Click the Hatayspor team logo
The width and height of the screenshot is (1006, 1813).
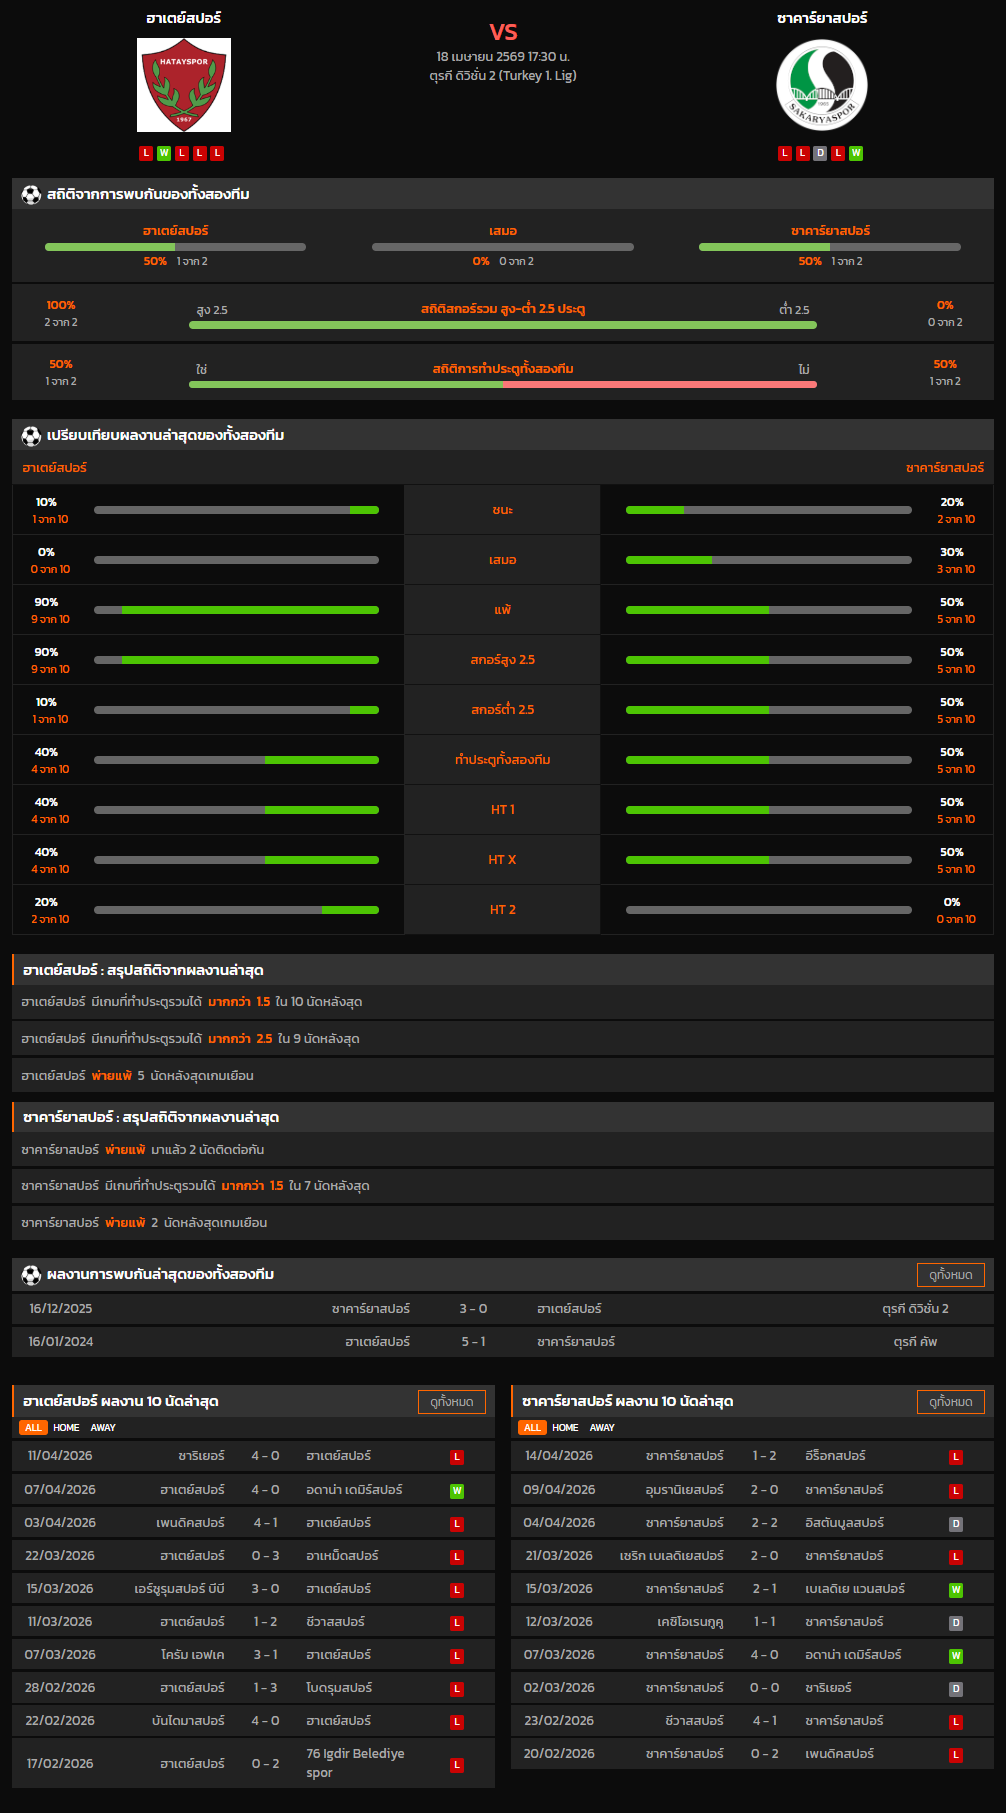184,85
